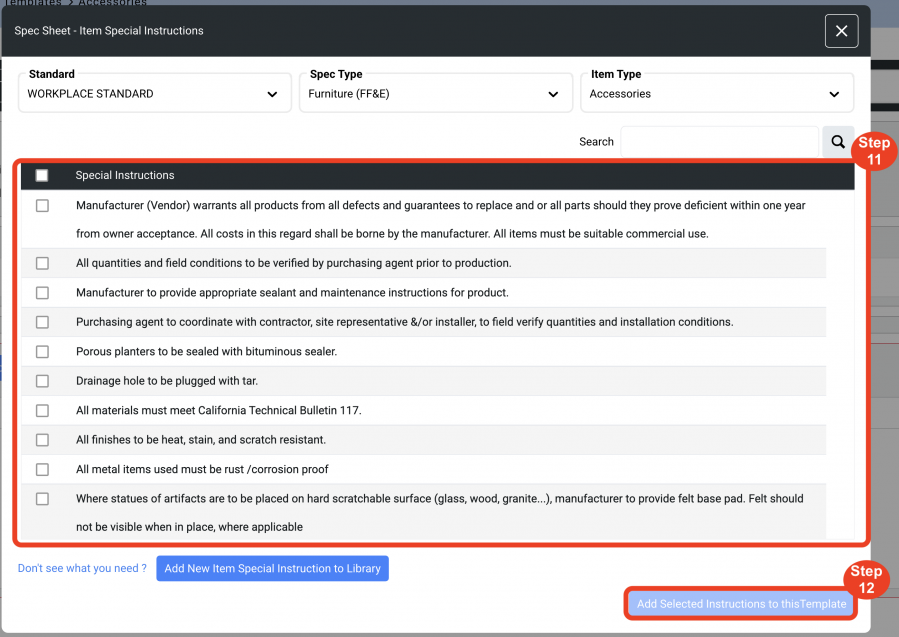Click text Purchasing agent to coordinate with contractor
Viewport: 899px width, 637px height.
click(405, 322)
